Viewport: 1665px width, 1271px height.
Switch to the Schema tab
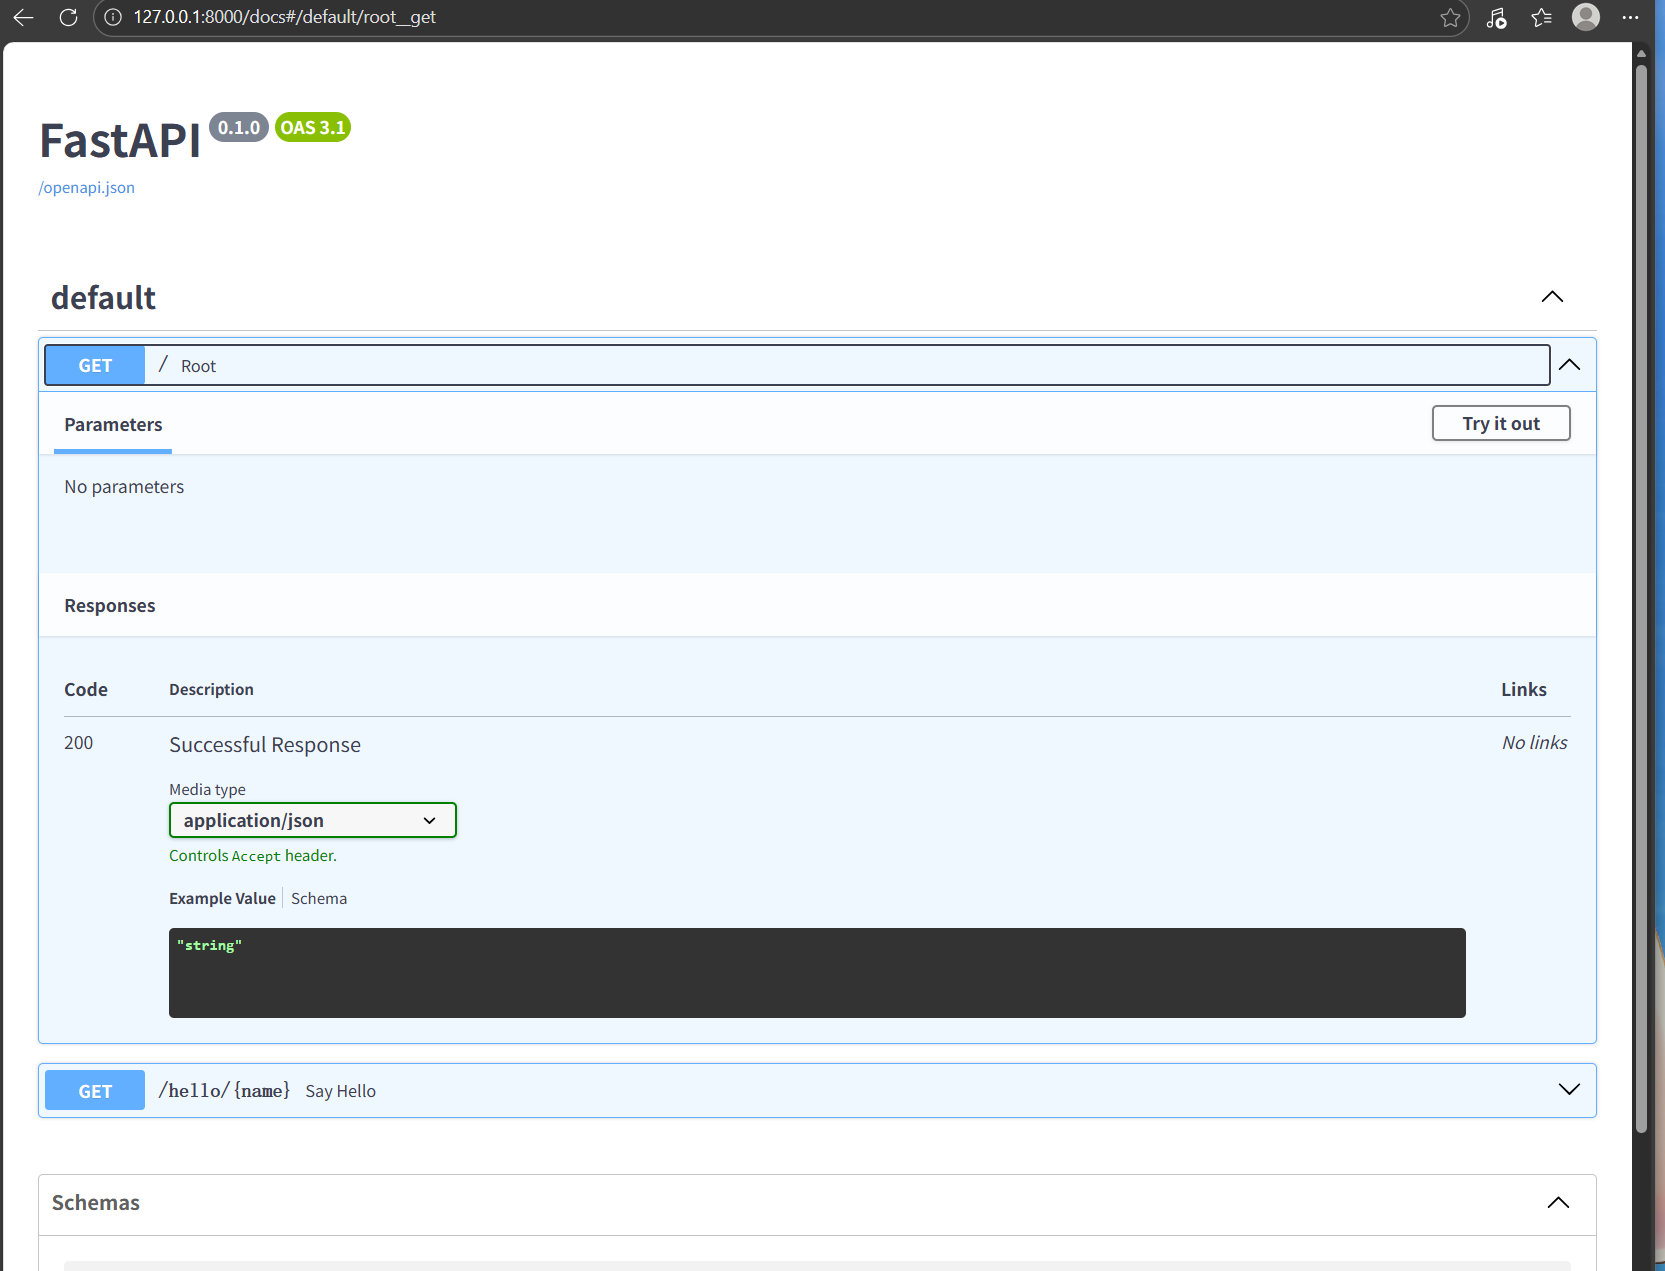pyautogui.click(x=319, y=898)
